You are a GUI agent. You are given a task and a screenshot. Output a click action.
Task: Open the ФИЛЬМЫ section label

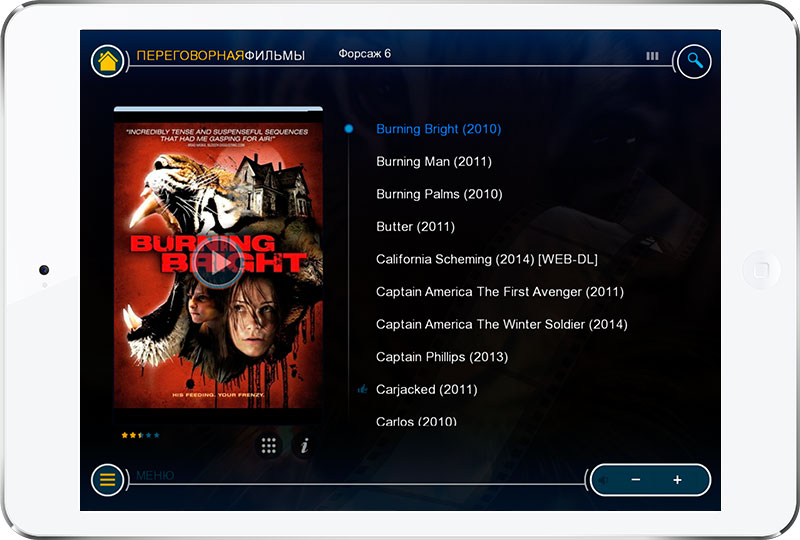pyautogui.click(x=274, y=56)
